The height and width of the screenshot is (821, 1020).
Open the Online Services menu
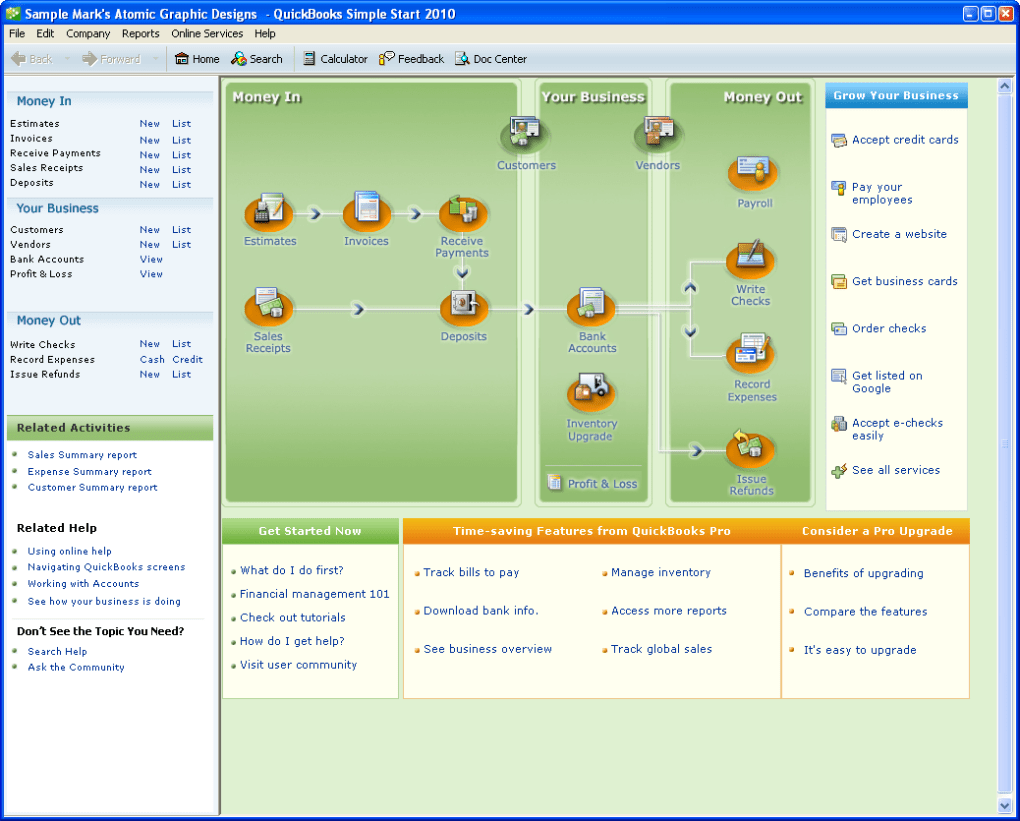(x=207, y=33)
